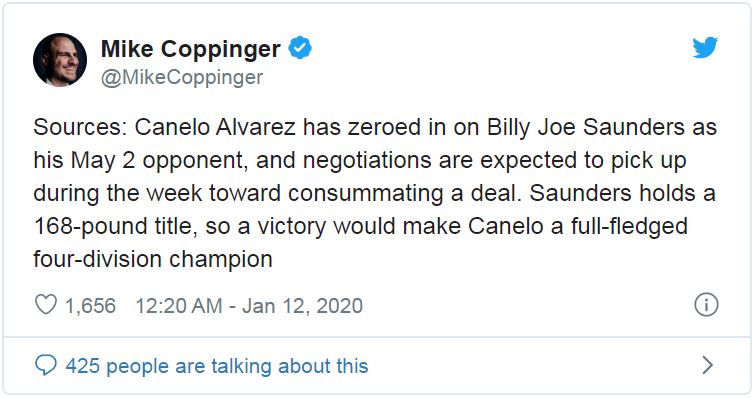
Task: Open the 12:20 AM time link
Action: pyautogui.click(x=179, y=306)
